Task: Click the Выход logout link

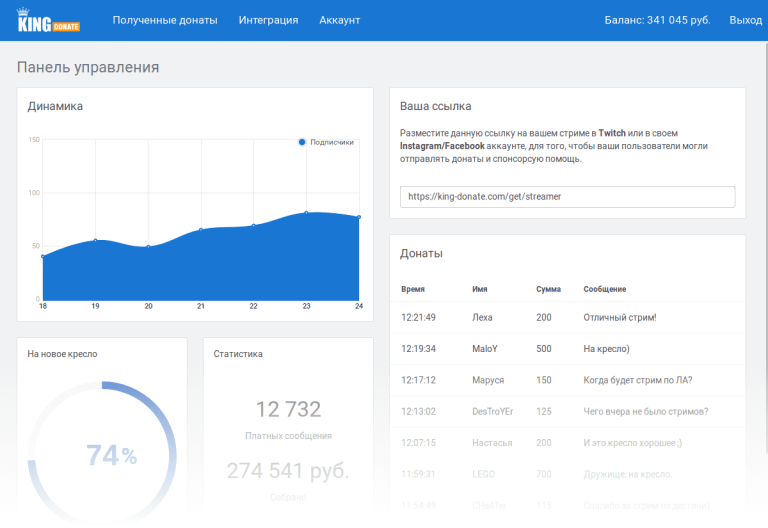Action: (x=745, y=20)
